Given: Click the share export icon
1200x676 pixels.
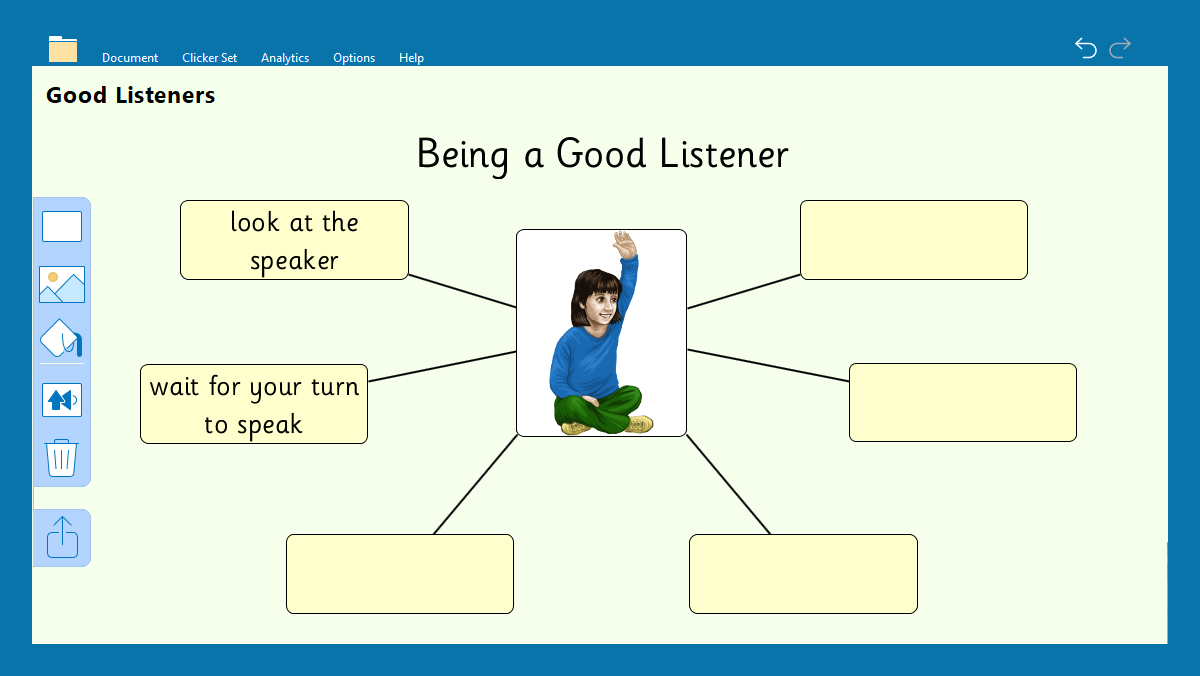Looking at the screenshot, I should [x=62, y=537].
